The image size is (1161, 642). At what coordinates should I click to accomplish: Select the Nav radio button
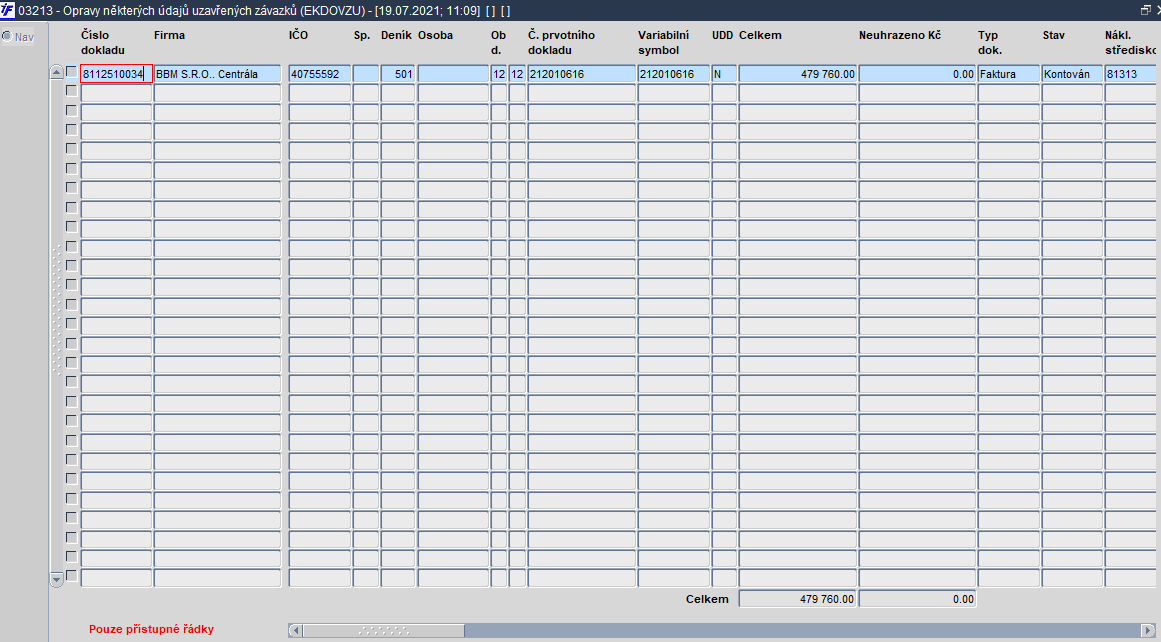tap(7, 36)
